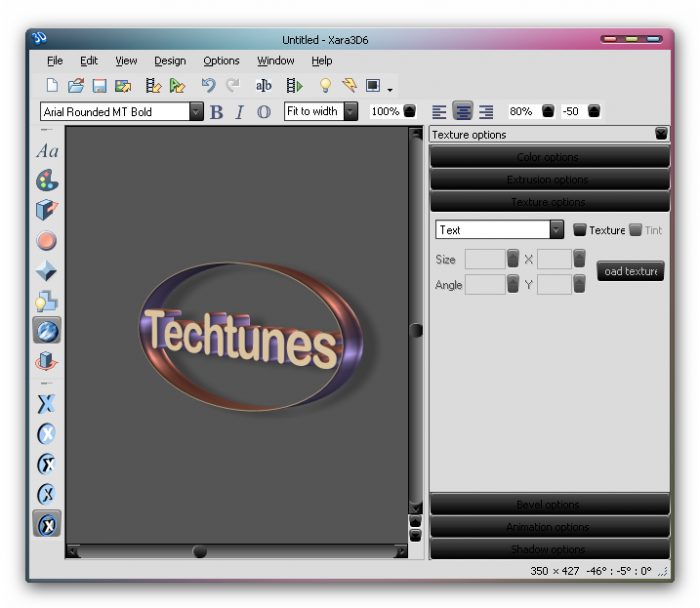Toggle center text alignment
The width and height of the screenshot is (700, 608).
click(463, 112)
